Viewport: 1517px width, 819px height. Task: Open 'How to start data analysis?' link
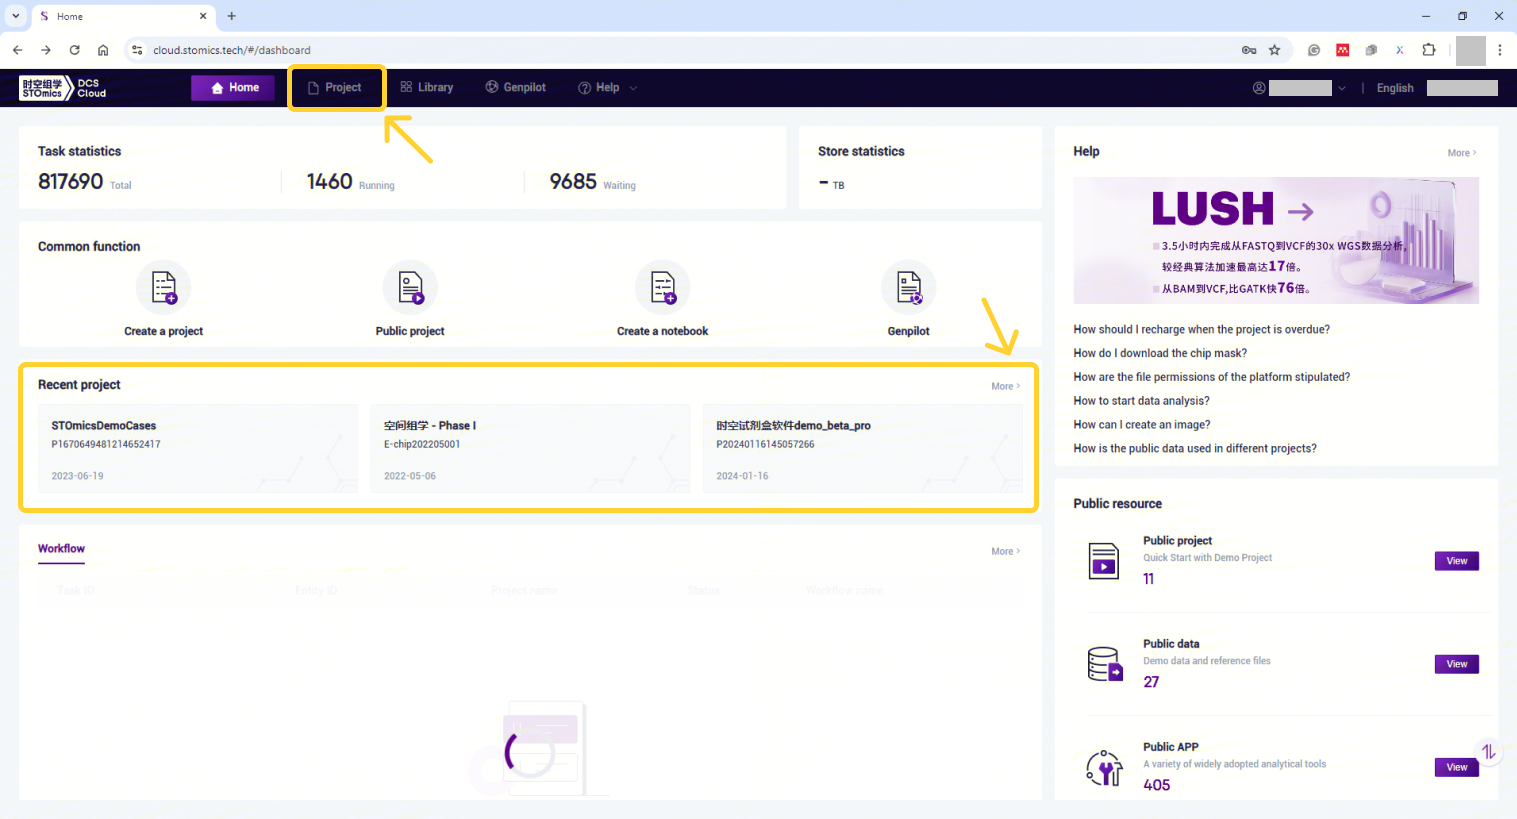click(x=1141, y=401)
